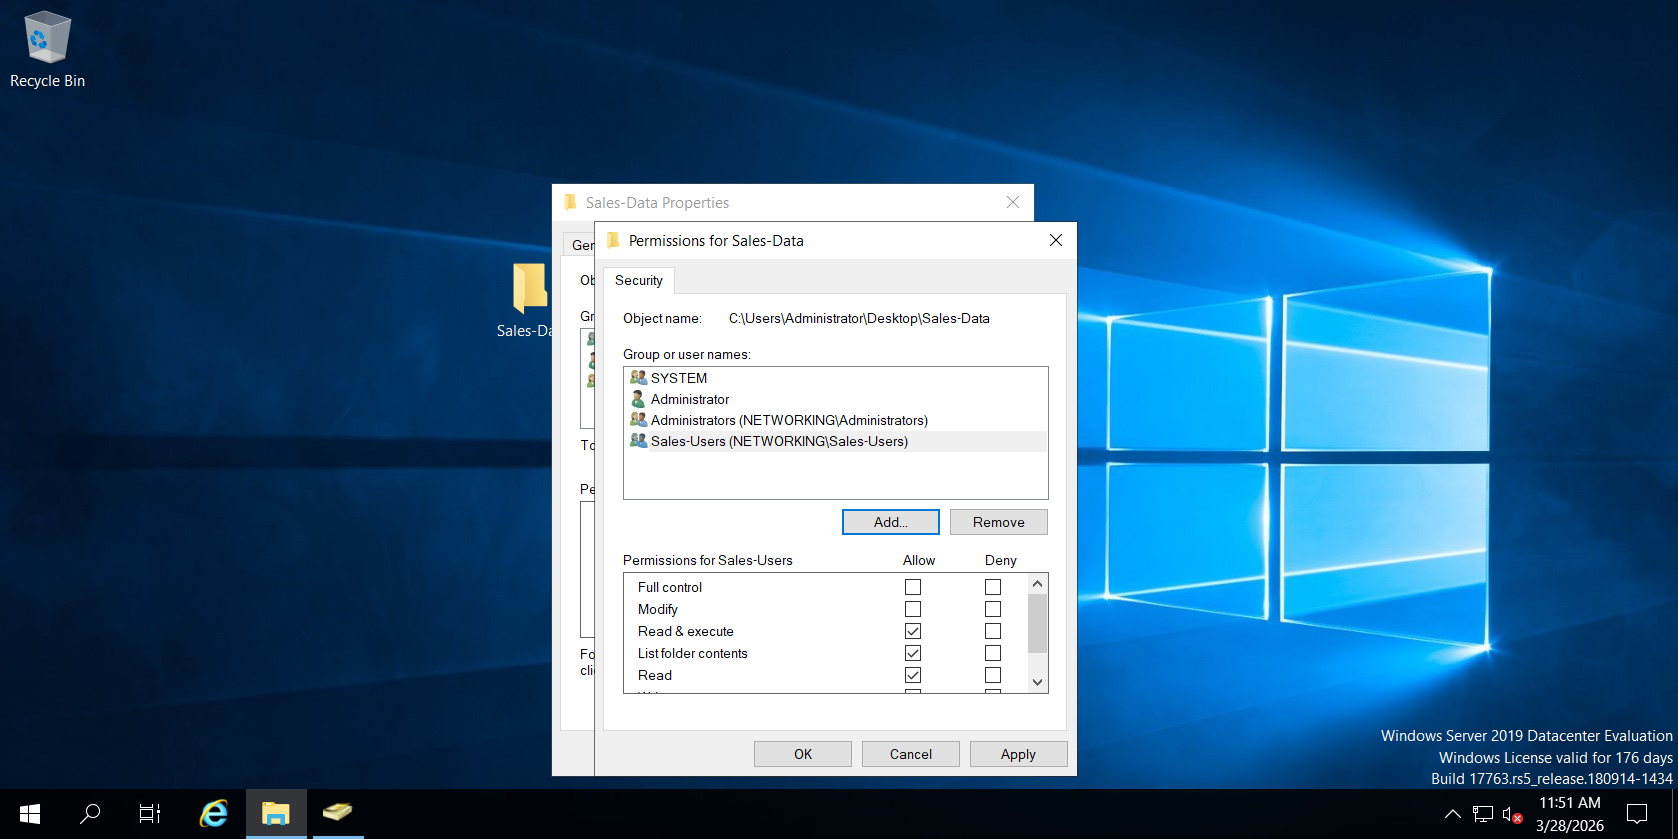The height and width of the screenshot is (839, 1678).
Task: Open the Windows Start menu
Action: (x=30, y=814)
